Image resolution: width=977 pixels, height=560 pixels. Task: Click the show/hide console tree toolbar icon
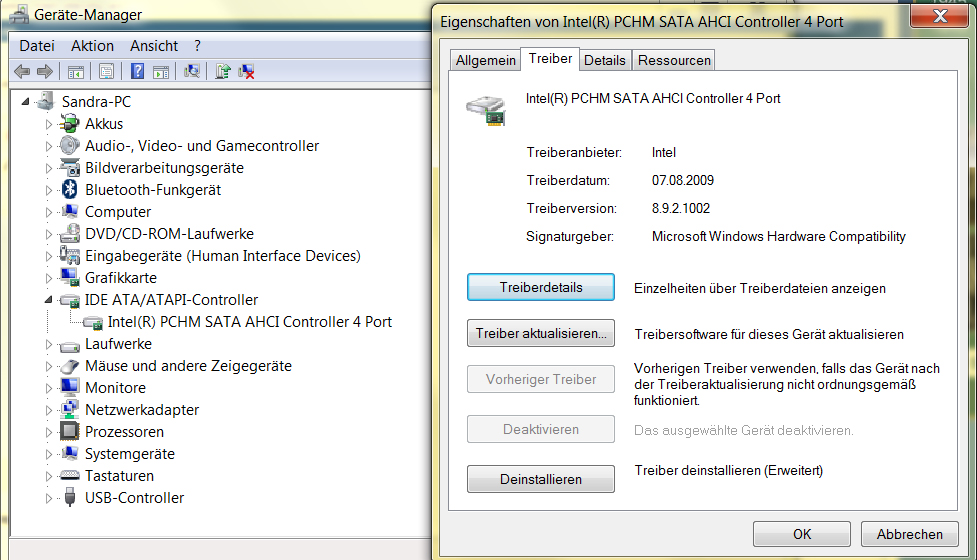[x=76, y=72]
